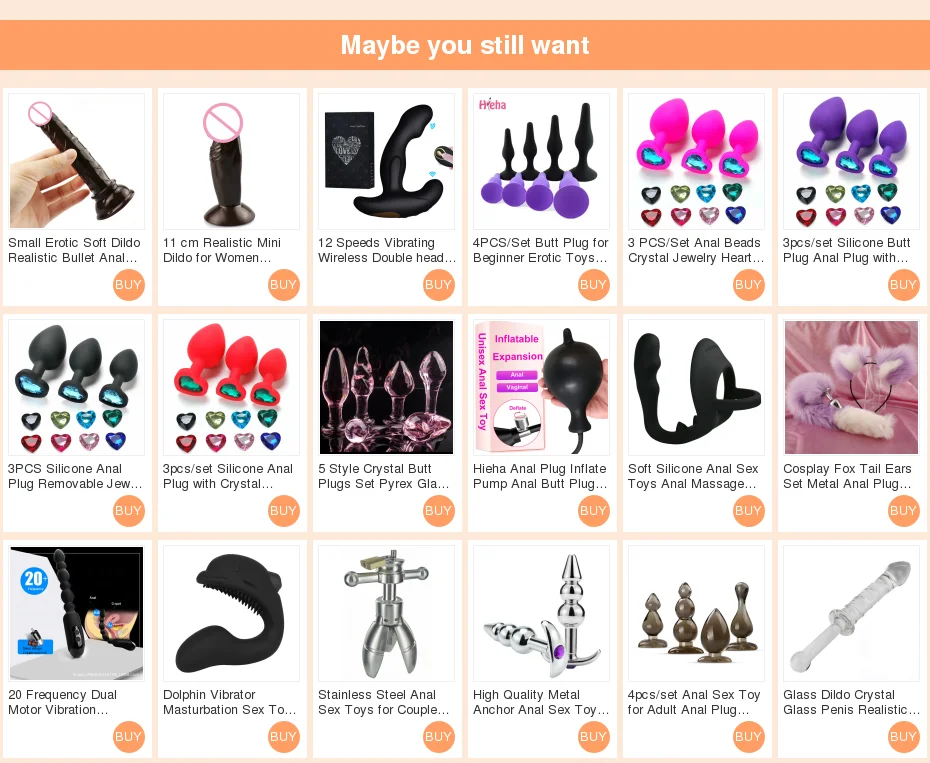The width and height of the screenshot is (930, 763).
Task: Click BUY for Cosplay Fox Tail Ears Set
Action: [x=903, y=511]
